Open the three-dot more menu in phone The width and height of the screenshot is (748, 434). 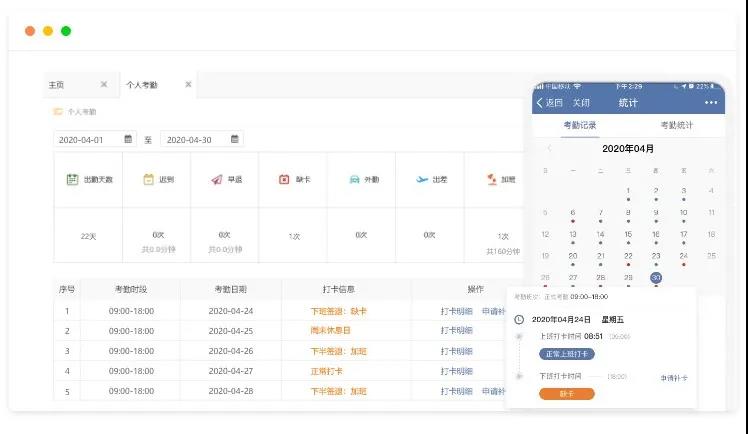[x=711, y=103]
